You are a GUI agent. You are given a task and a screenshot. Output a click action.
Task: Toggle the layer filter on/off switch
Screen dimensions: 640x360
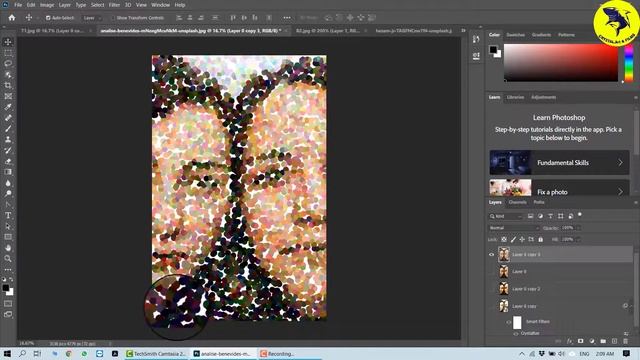click(580, 215)
